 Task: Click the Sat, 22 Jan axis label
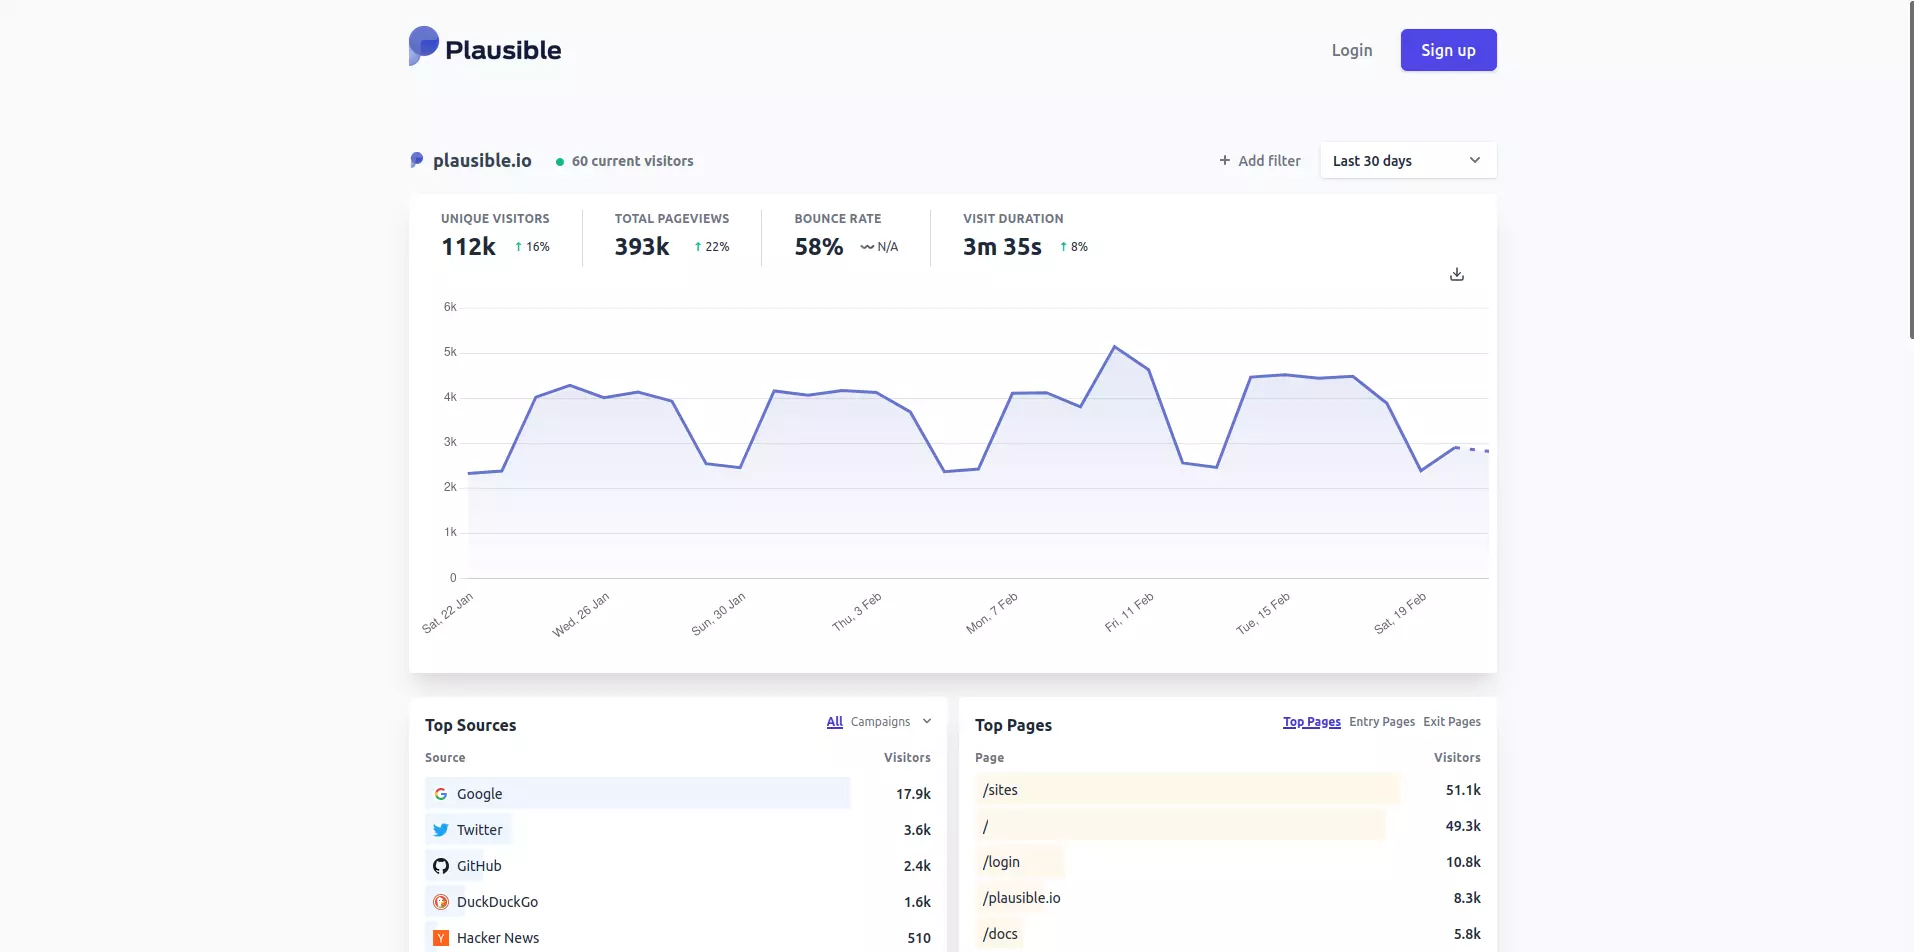[x=447, y=612]
